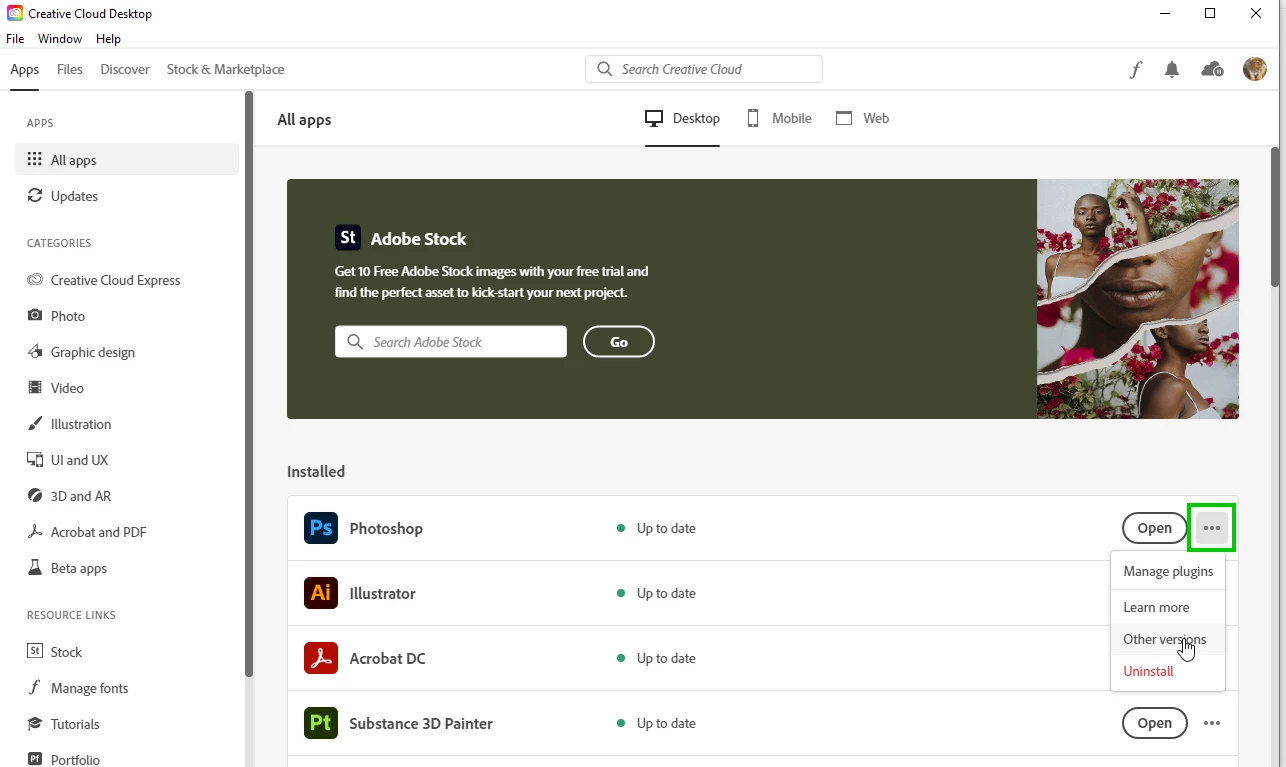Open Substance 3D Painter more options ellipsis
Screen dimensions: 1286x767
click(1212, 723)
